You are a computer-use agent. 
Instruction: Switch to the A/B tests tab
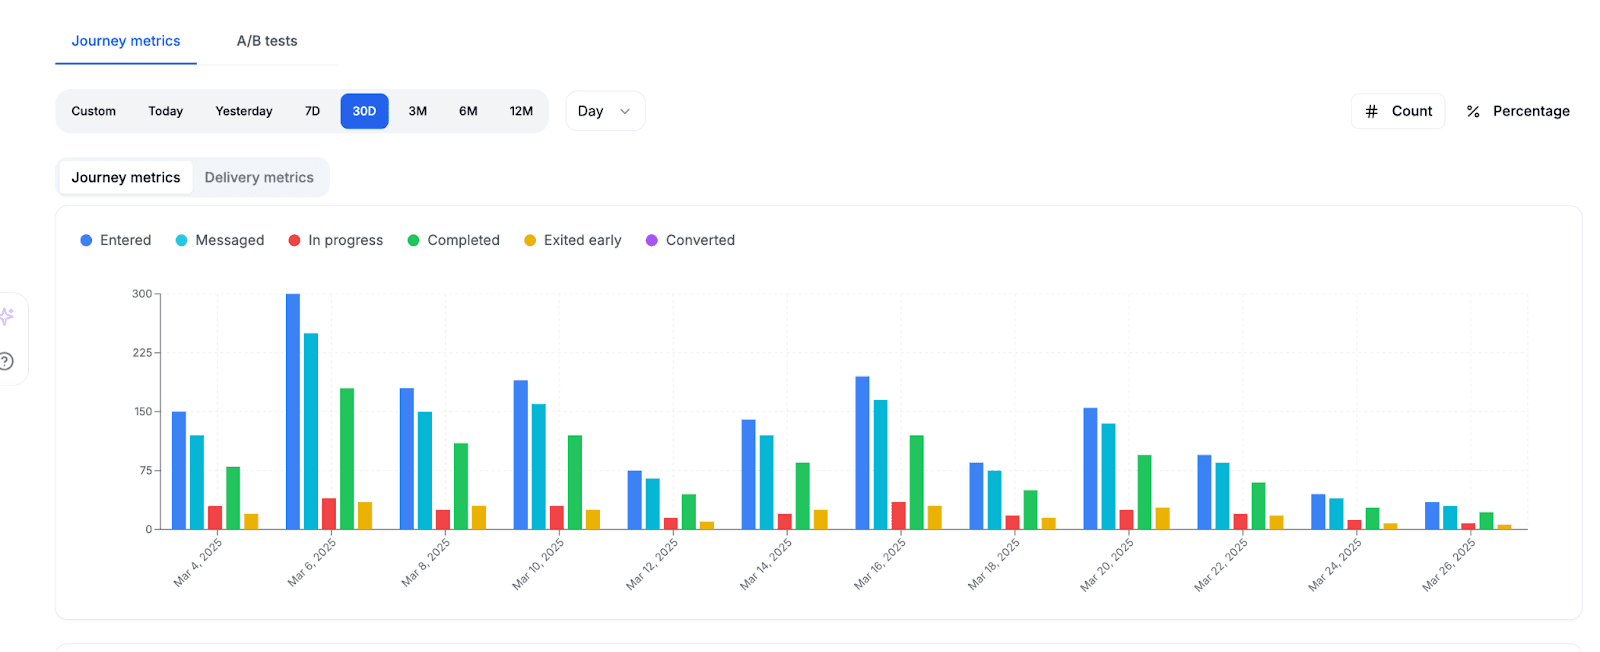pyautogui.click(x=267, y=41)
